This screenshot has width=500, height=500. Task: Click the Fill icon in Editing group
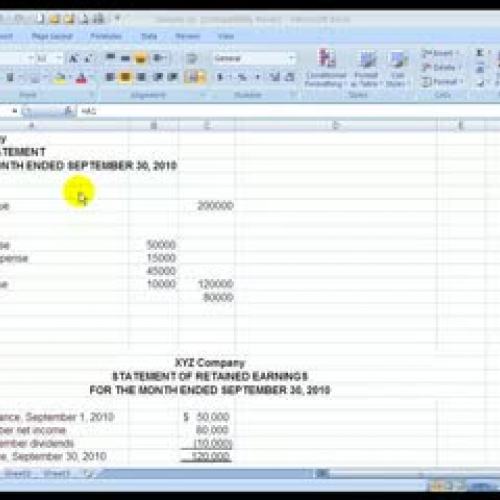[x=480, y=69]
